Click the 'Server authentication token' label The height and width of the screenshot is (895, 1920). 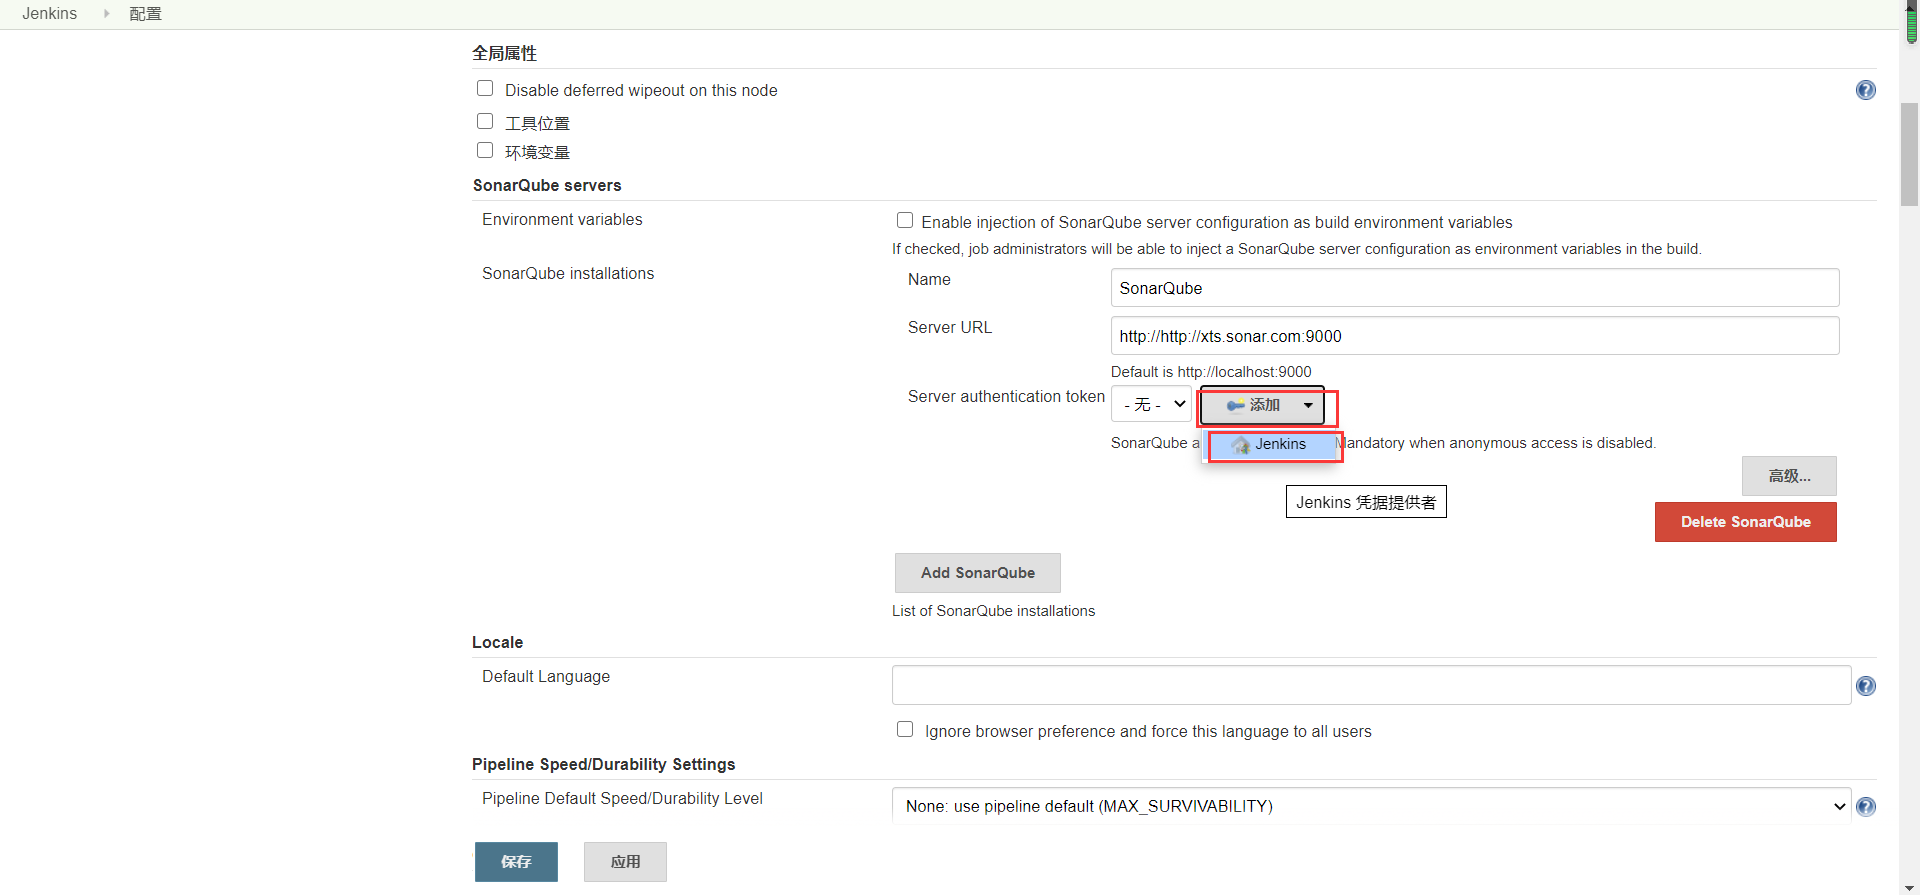click(x=1006, y=397)
